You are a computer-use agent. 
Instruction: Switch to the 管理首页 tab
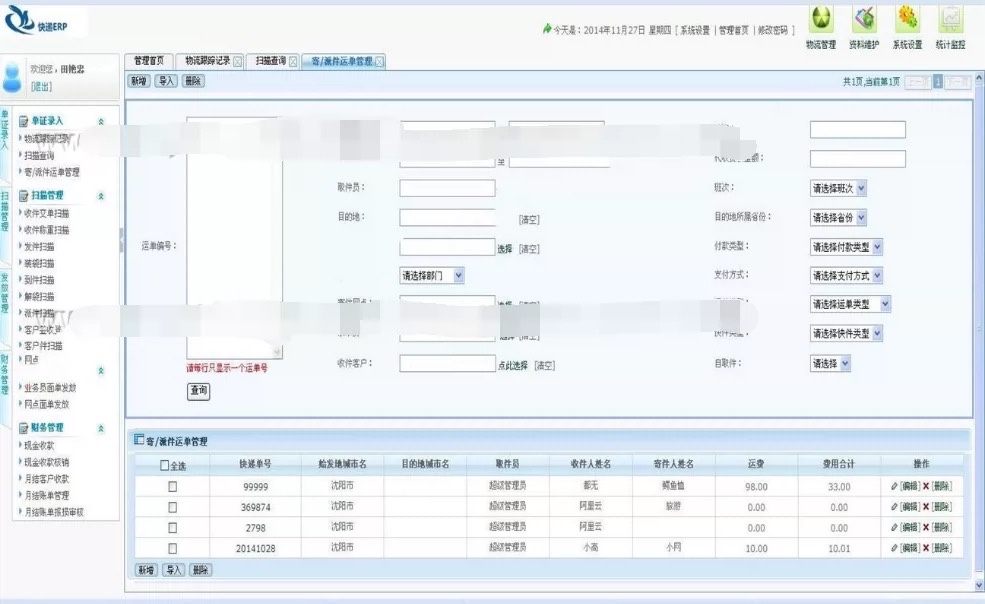click(149, 61)
